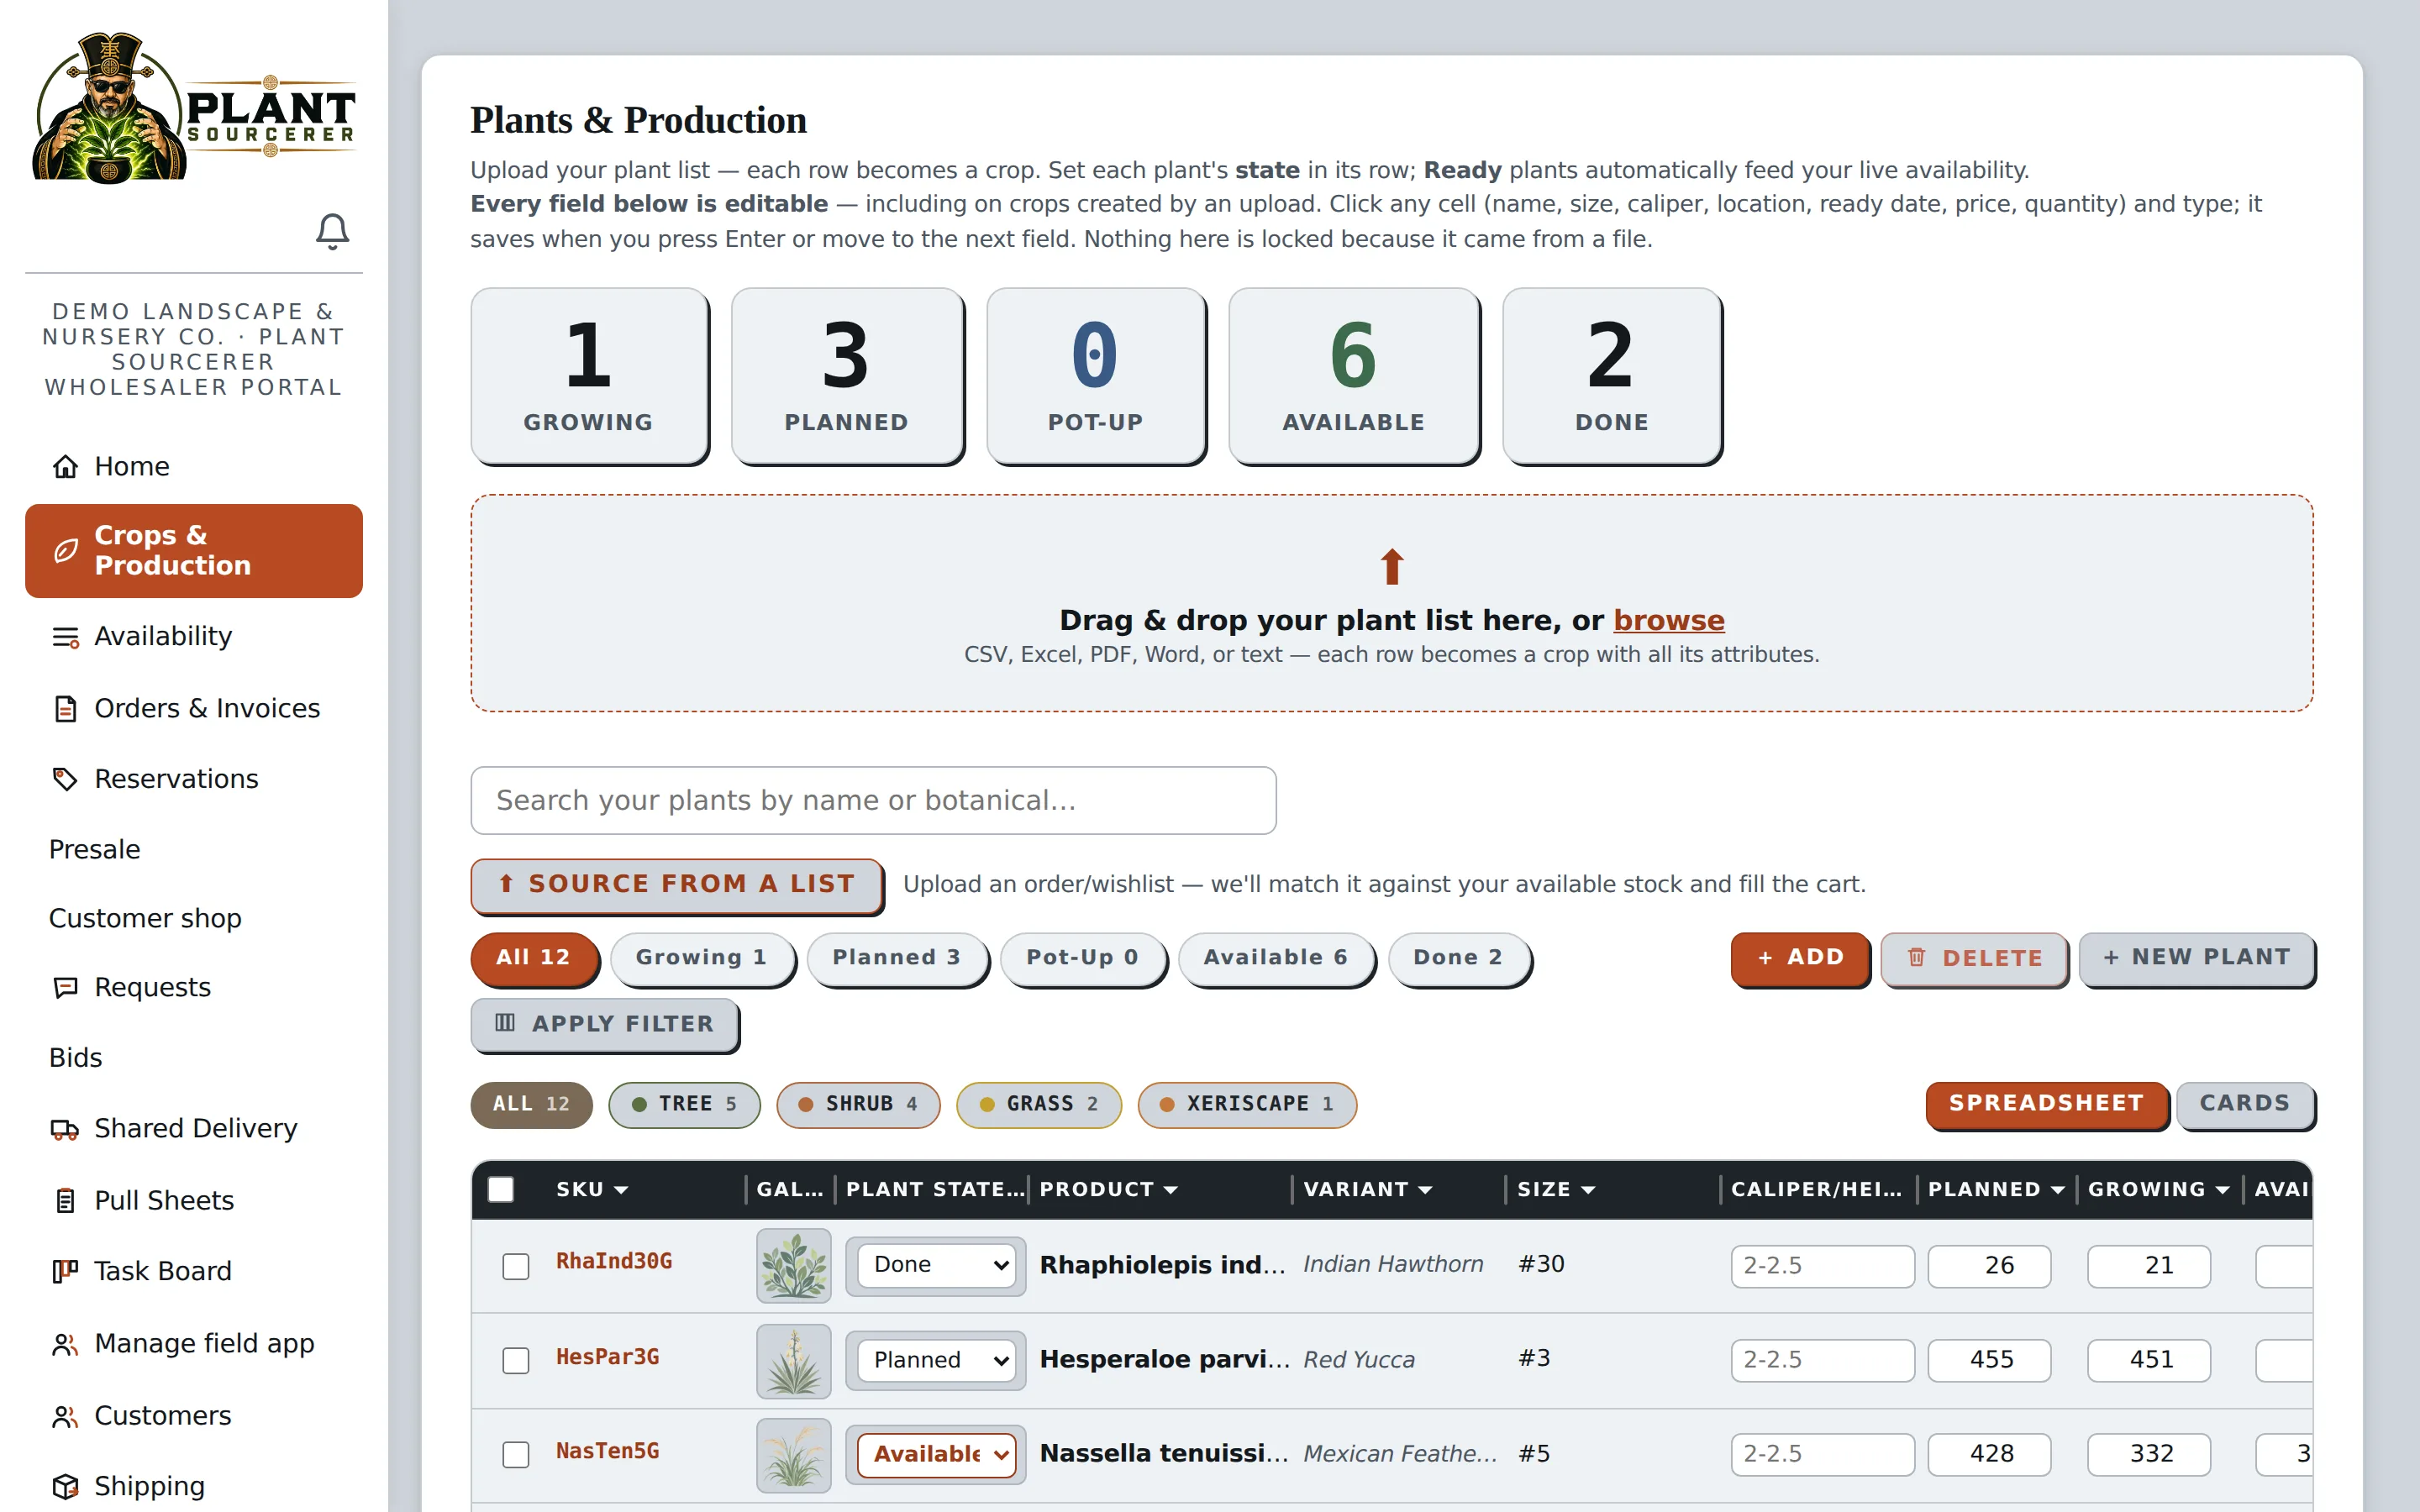Screen dimensions: 2420x1512
Task: Open plant state dropdown for Nassella row
Action: 936,1453
